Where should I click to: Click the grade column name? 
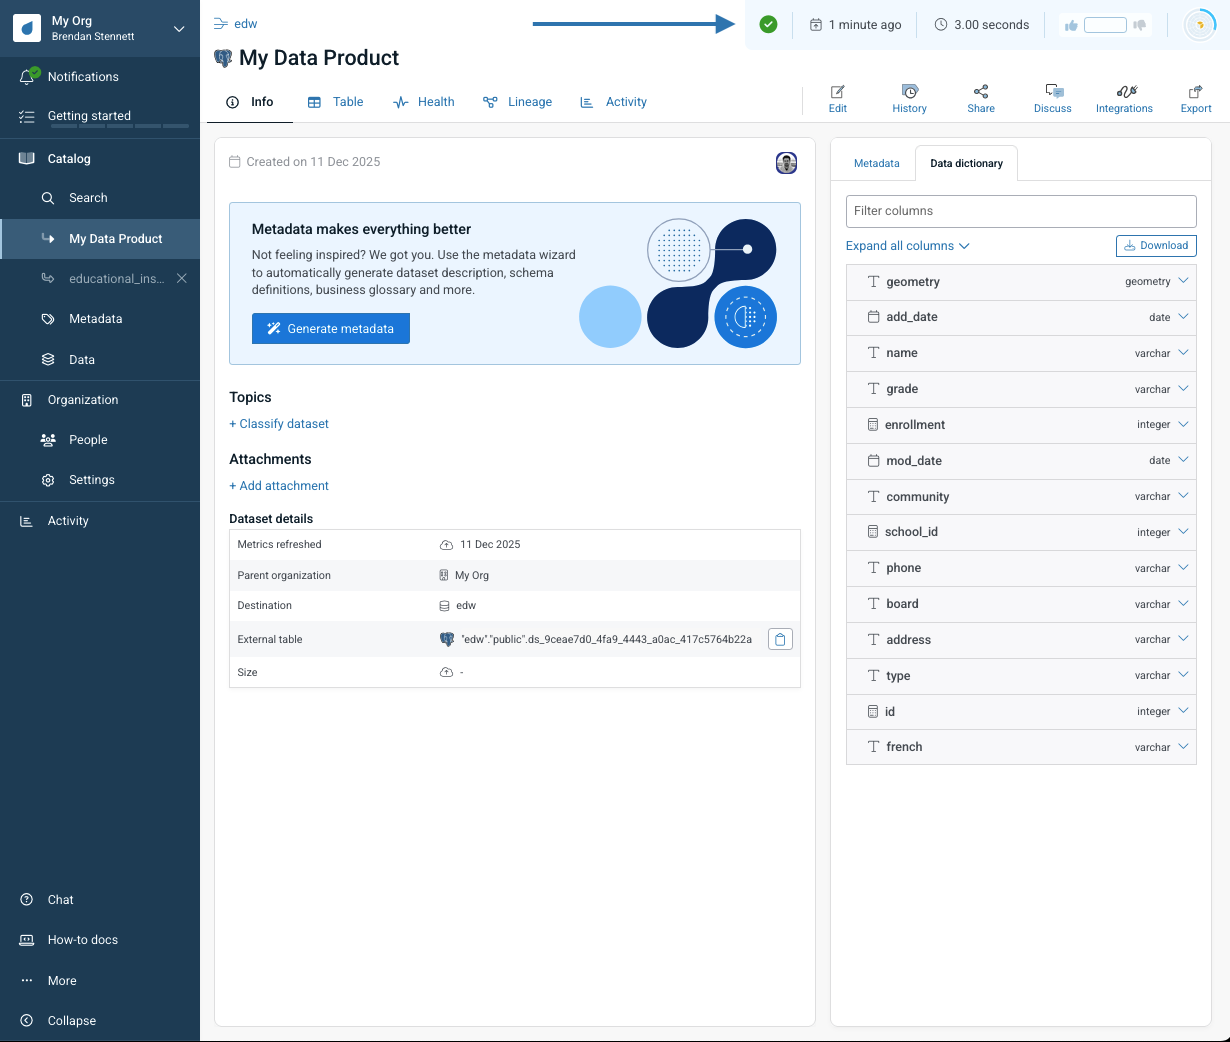(x=902, y=389)
